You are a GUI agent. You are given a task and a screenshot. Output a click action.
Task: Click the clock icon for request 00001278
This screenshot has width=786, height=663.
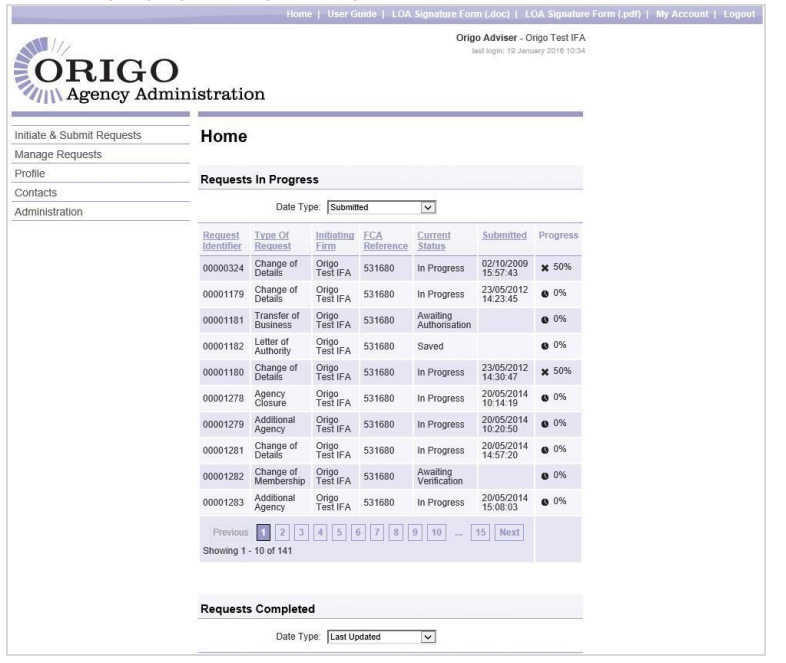[x=545, y=398]
